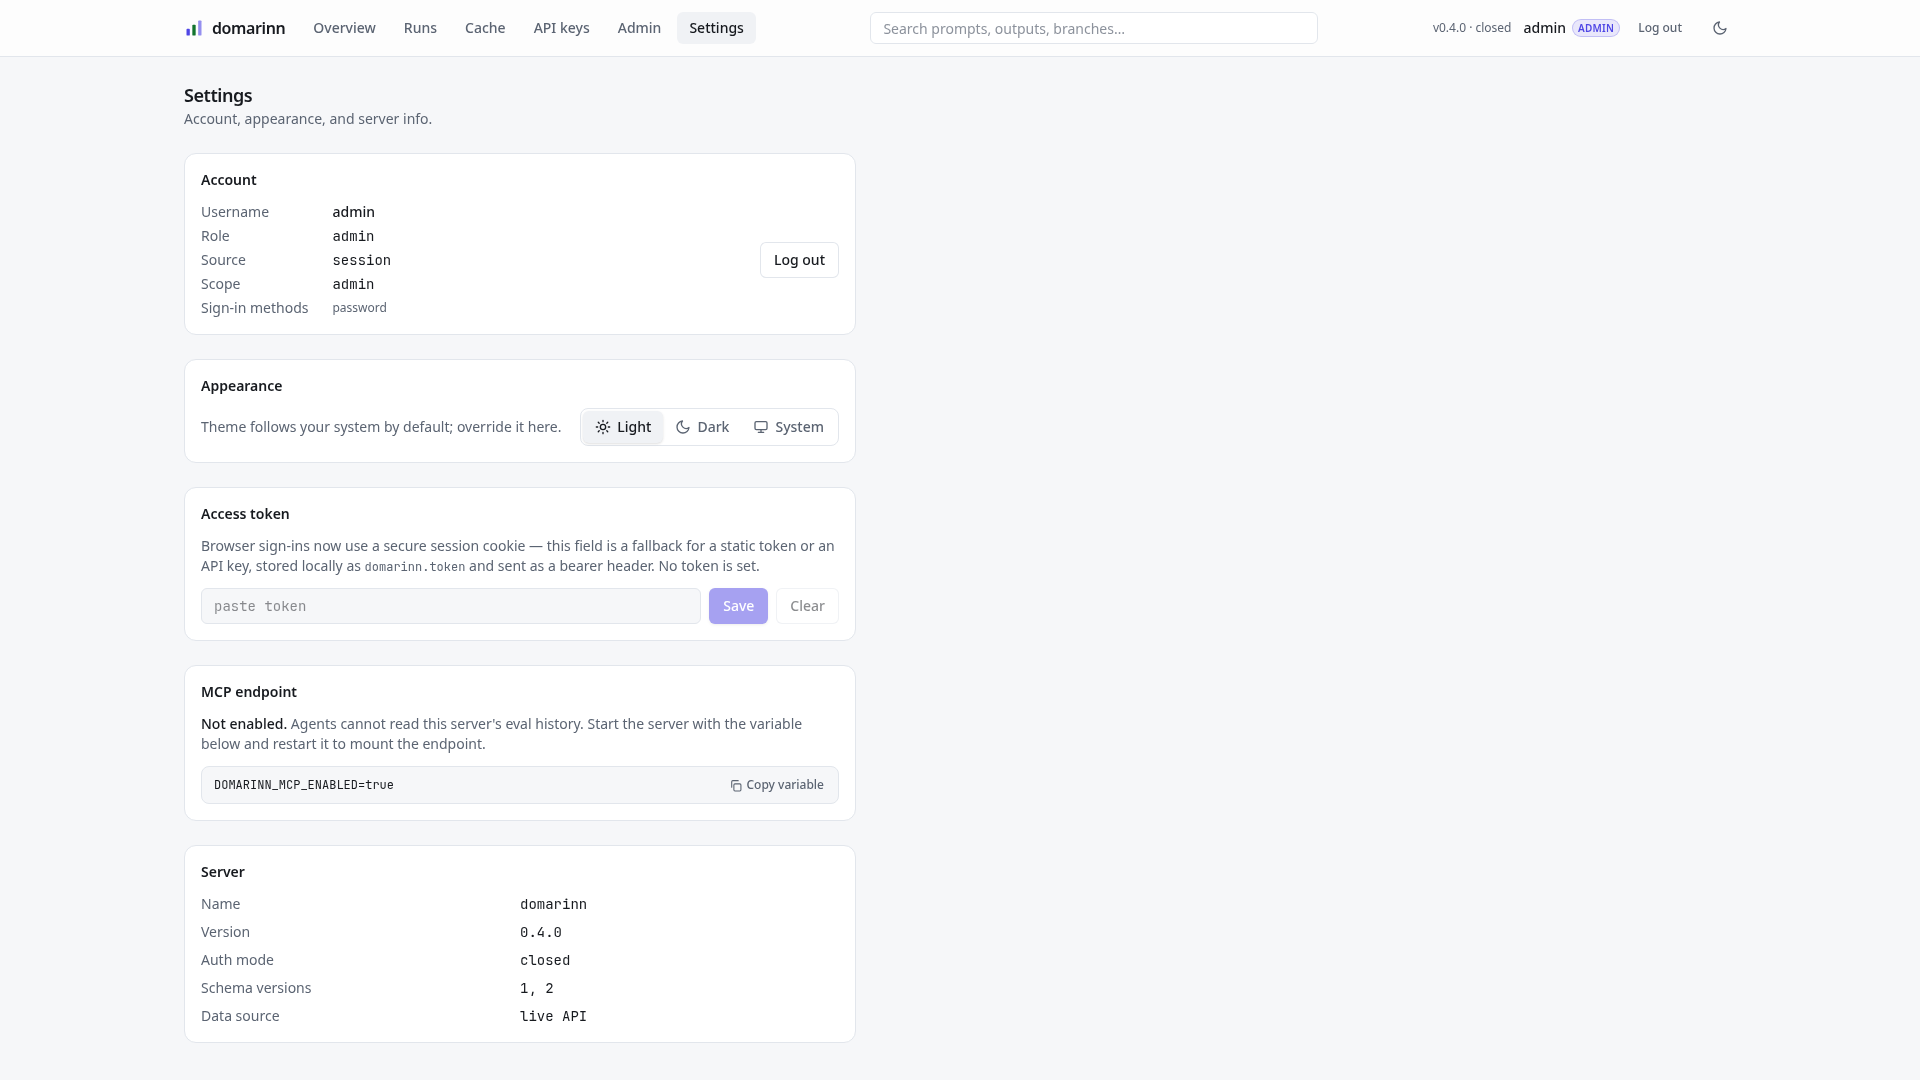
Task: Go to the Cache tab
Action: coord(485,28)
